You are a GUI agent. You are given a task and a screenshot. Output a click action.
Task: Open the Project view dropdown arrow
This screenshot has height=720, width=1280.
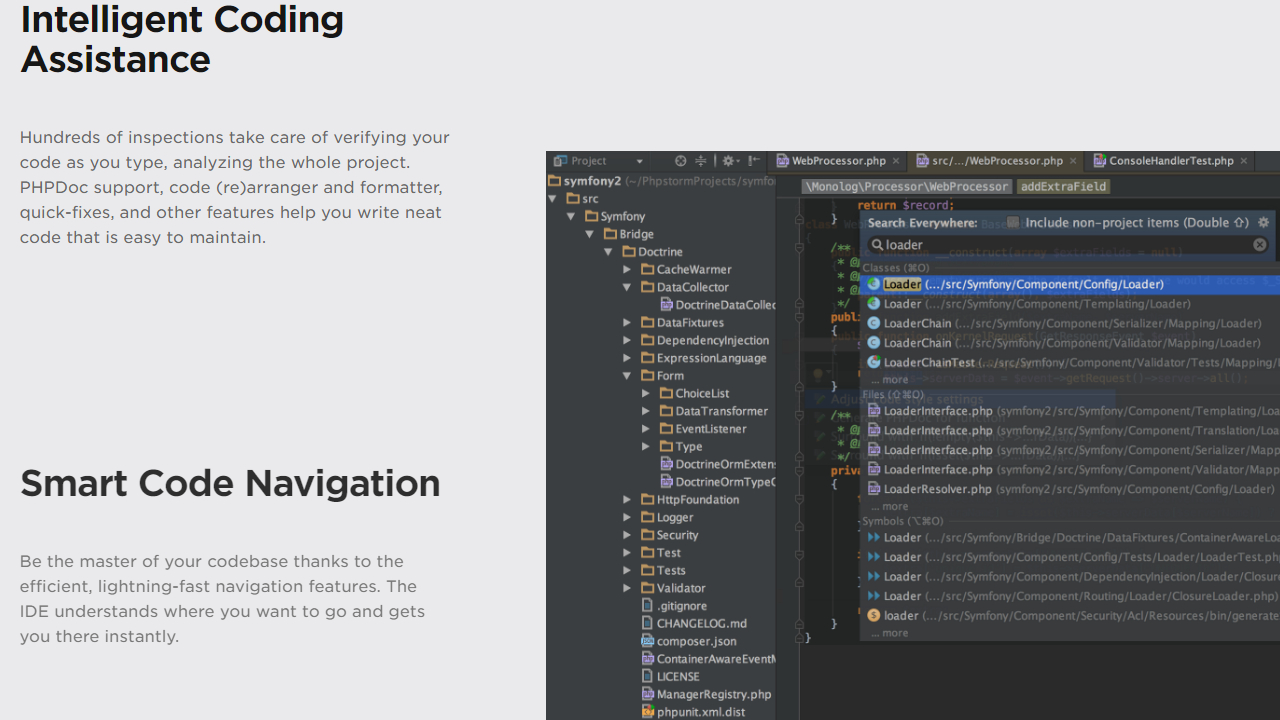click(x=640, y=161)
